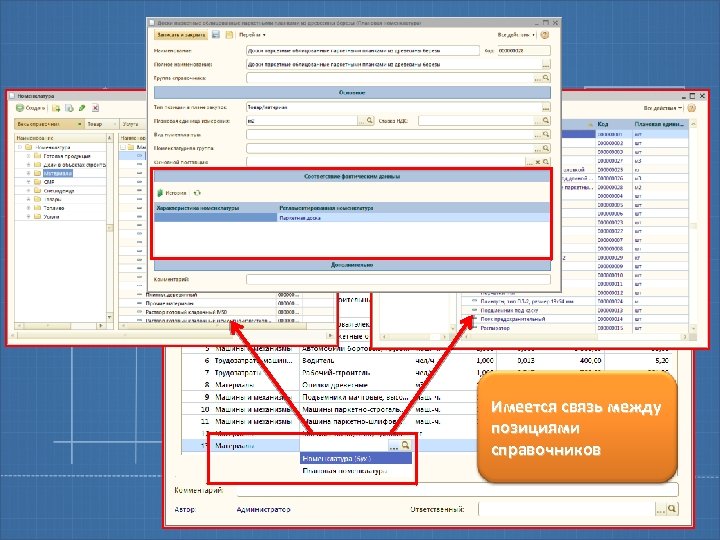The image size is (720, 540).
Task: Click the create folder icon in Номенклатура toolbar
Action: point(56,108)
